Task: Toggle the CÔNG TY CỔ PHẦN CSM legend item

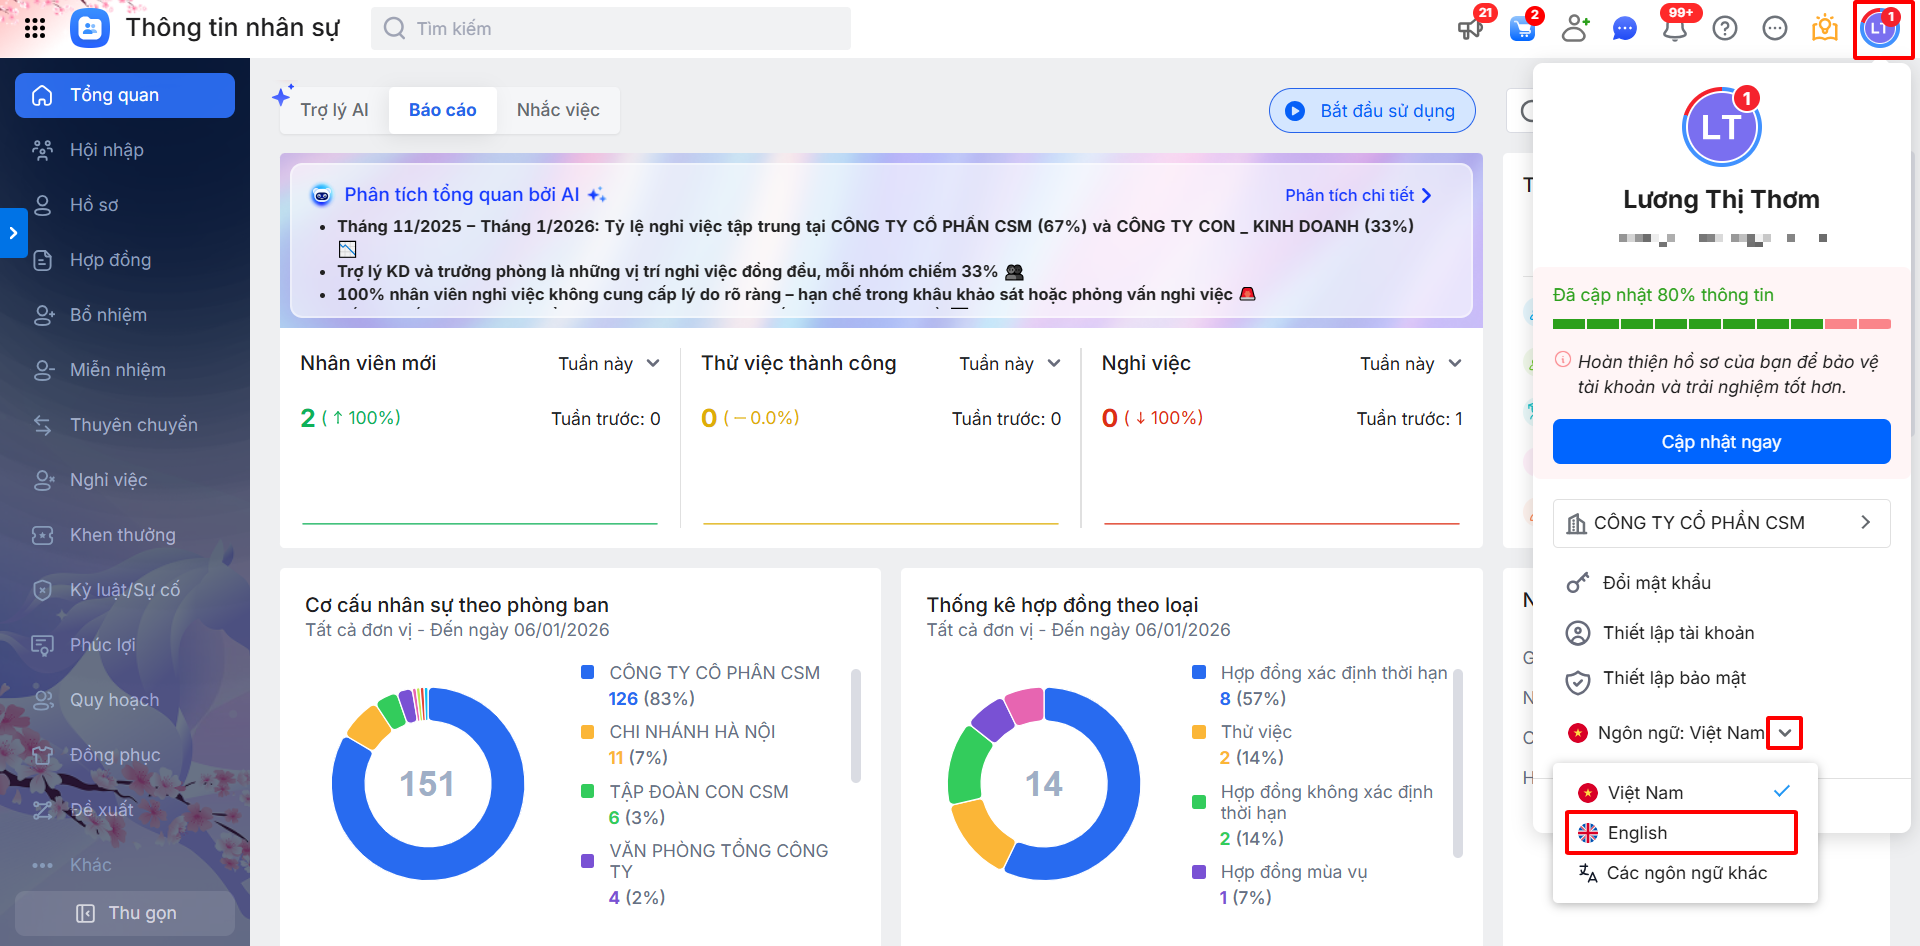Action: [714, 673]
